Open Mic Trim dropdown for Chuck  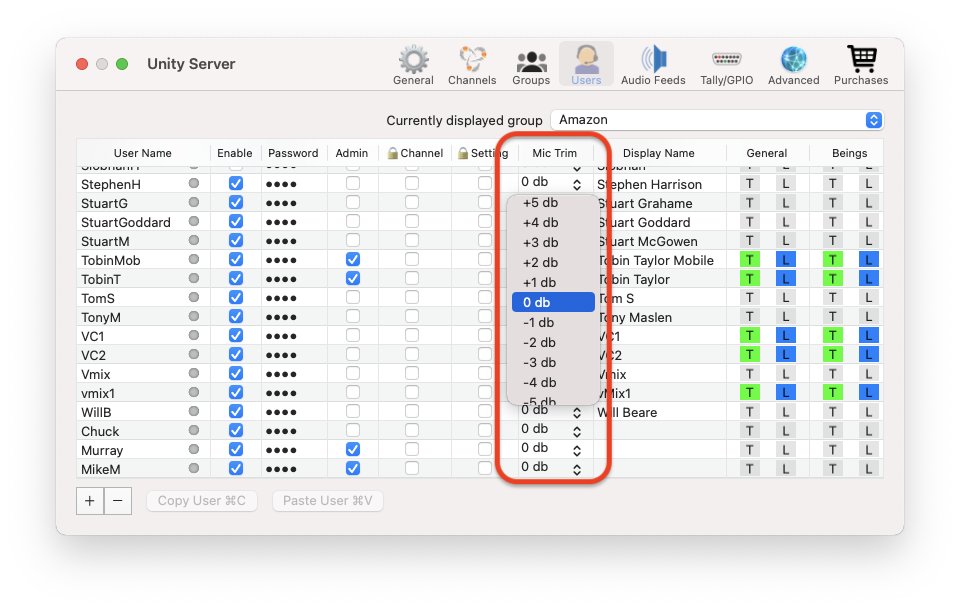551,430
